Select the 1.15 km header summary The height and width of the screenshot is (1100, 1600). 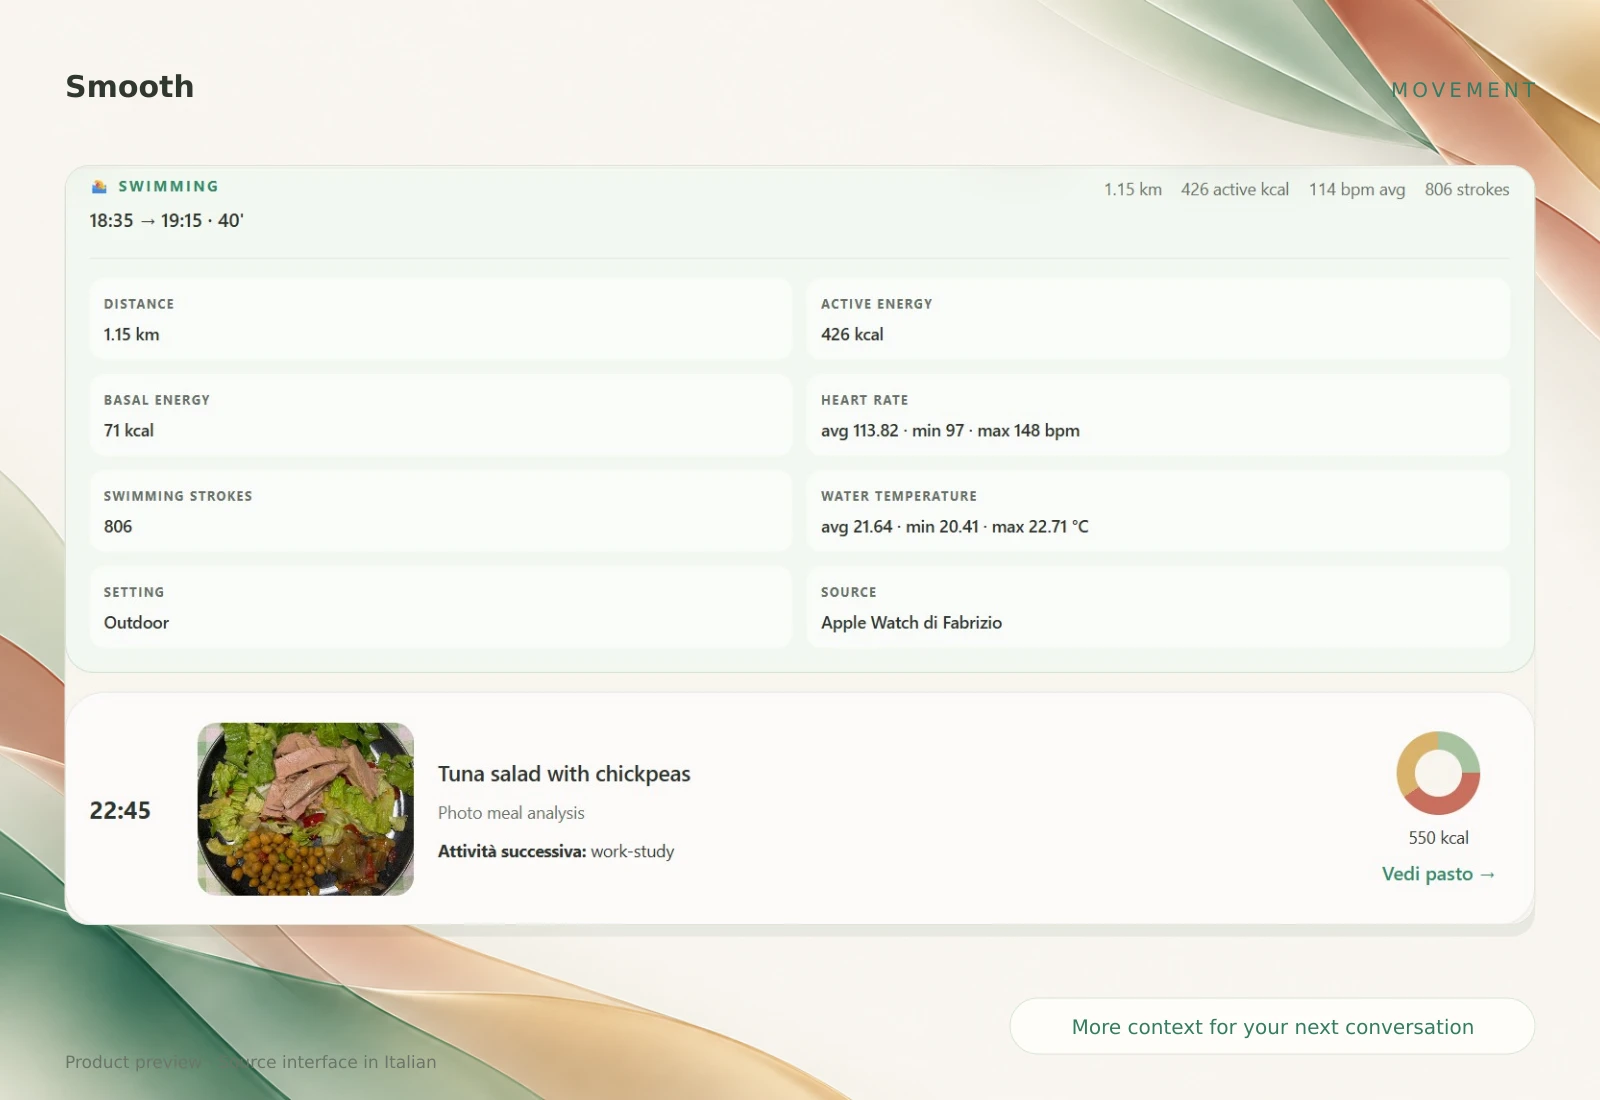click(1133, 189)
